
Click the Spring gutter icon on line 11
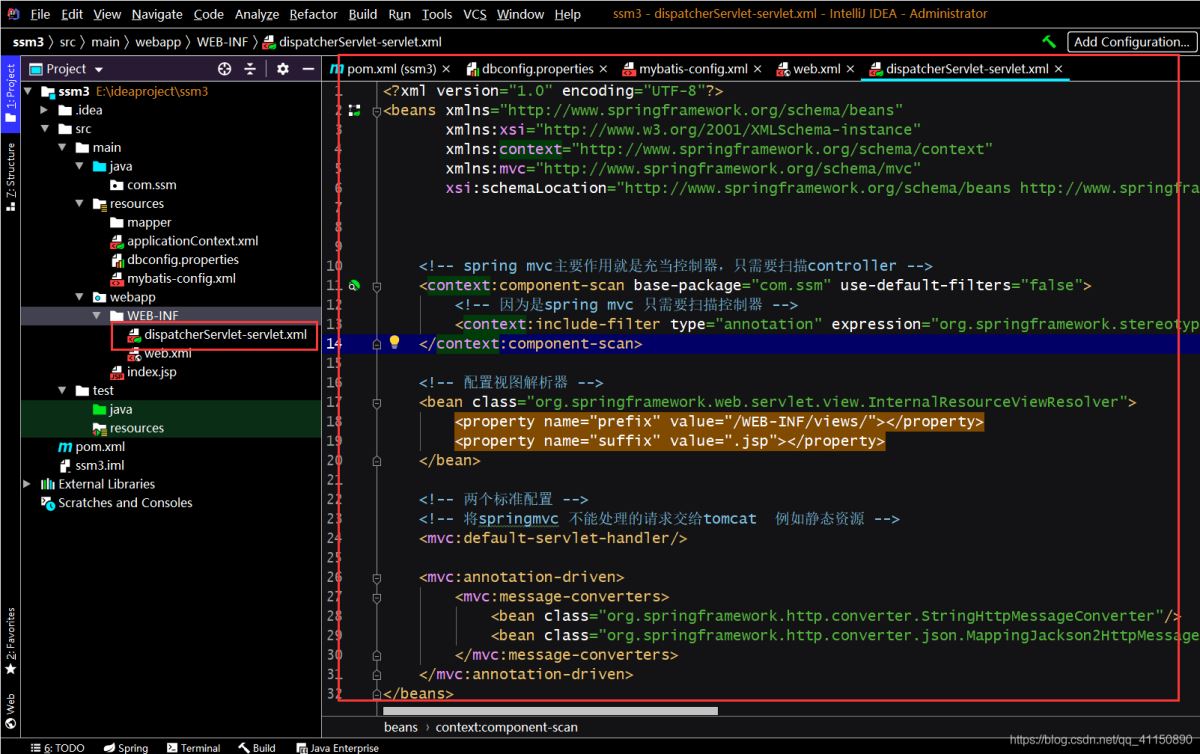pos(353,286)
